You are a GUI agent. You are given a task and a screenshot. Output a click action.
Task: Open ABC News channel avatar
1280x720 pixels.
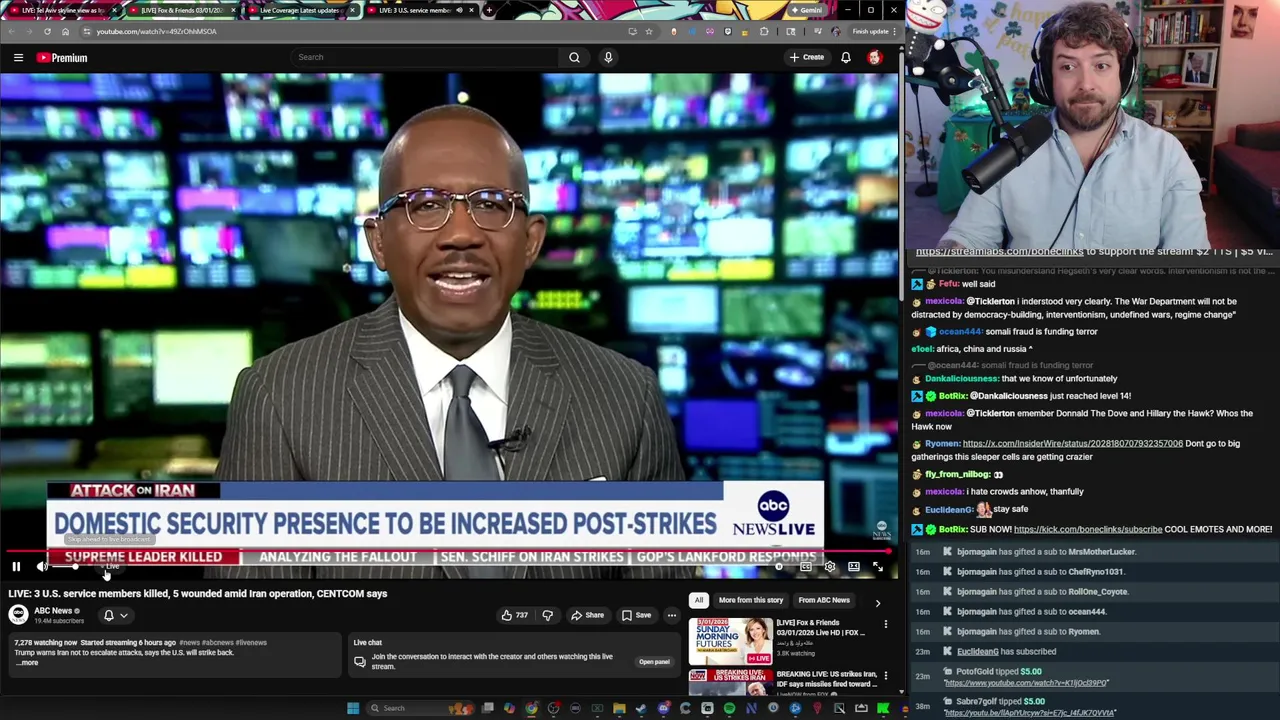(18, 614)
